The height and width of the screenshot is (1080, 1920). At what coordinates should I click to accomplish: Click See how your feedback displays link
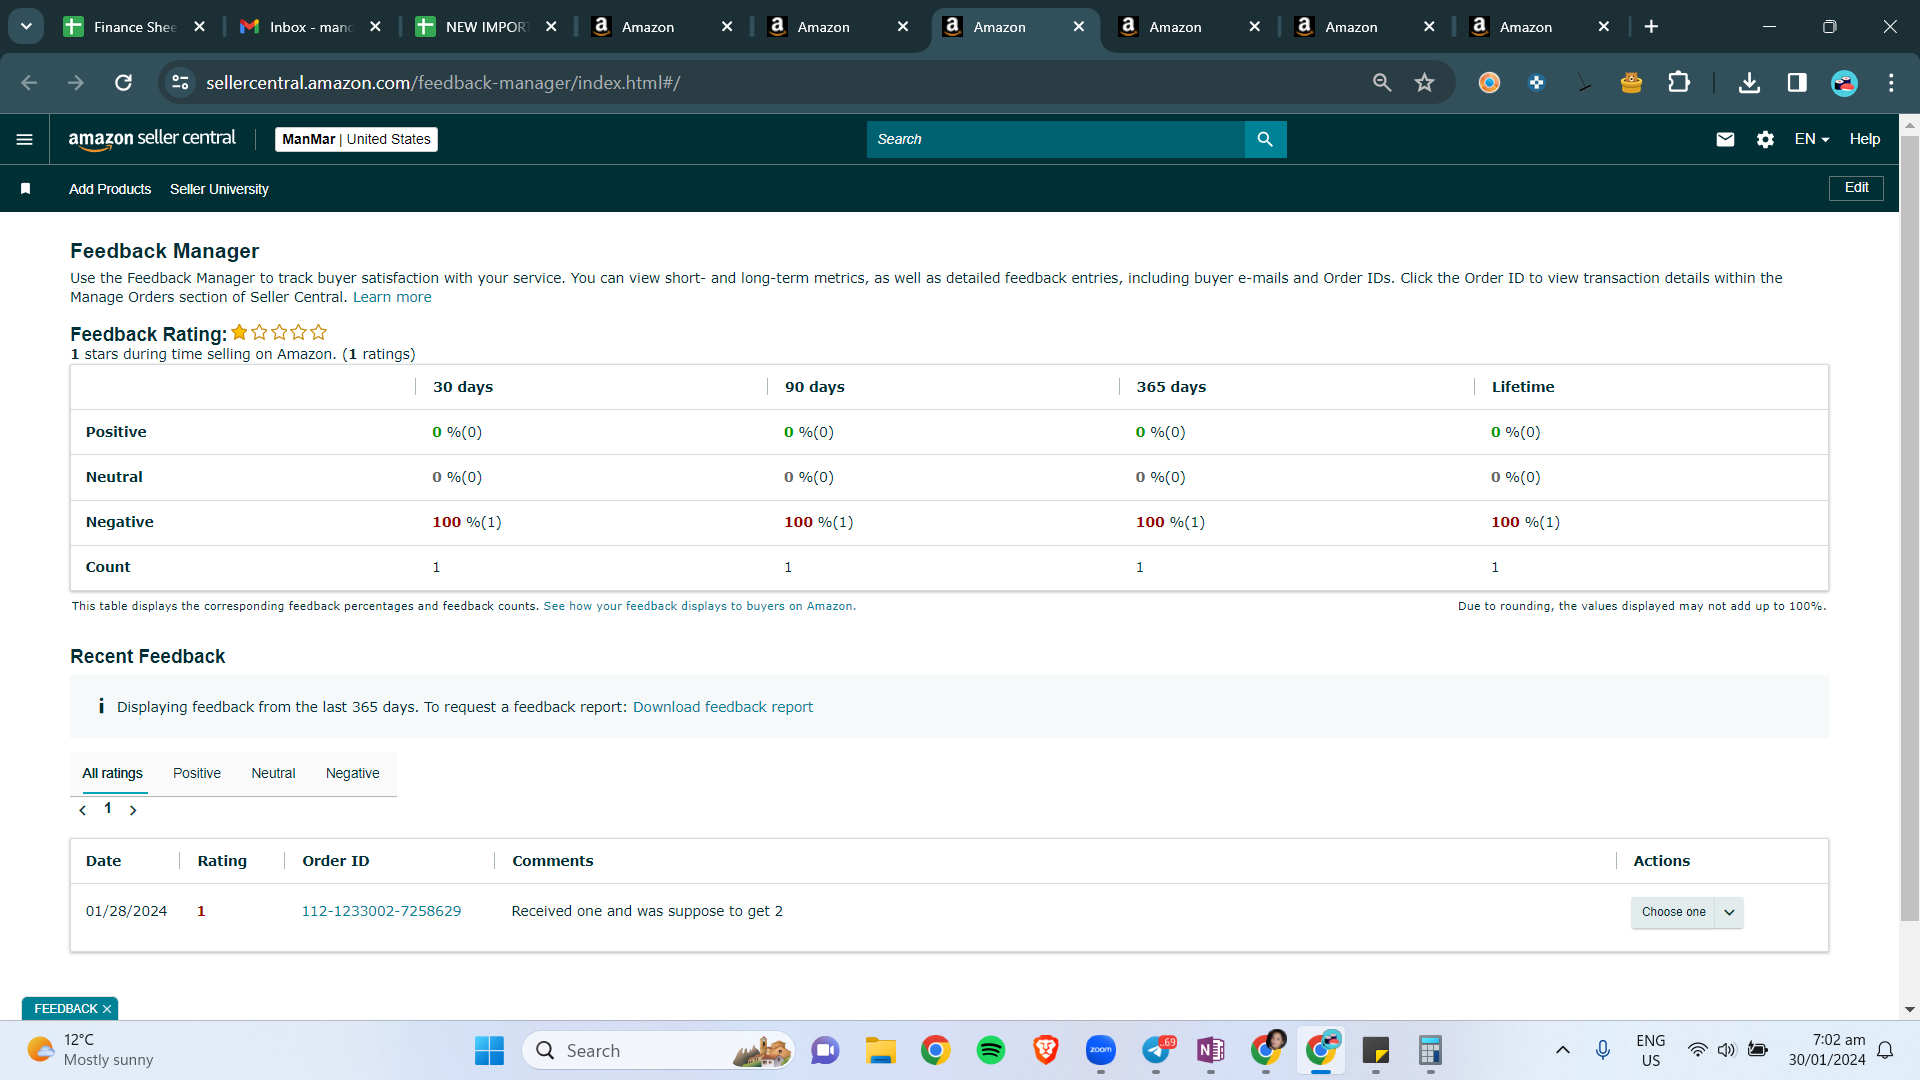[699, 606]
